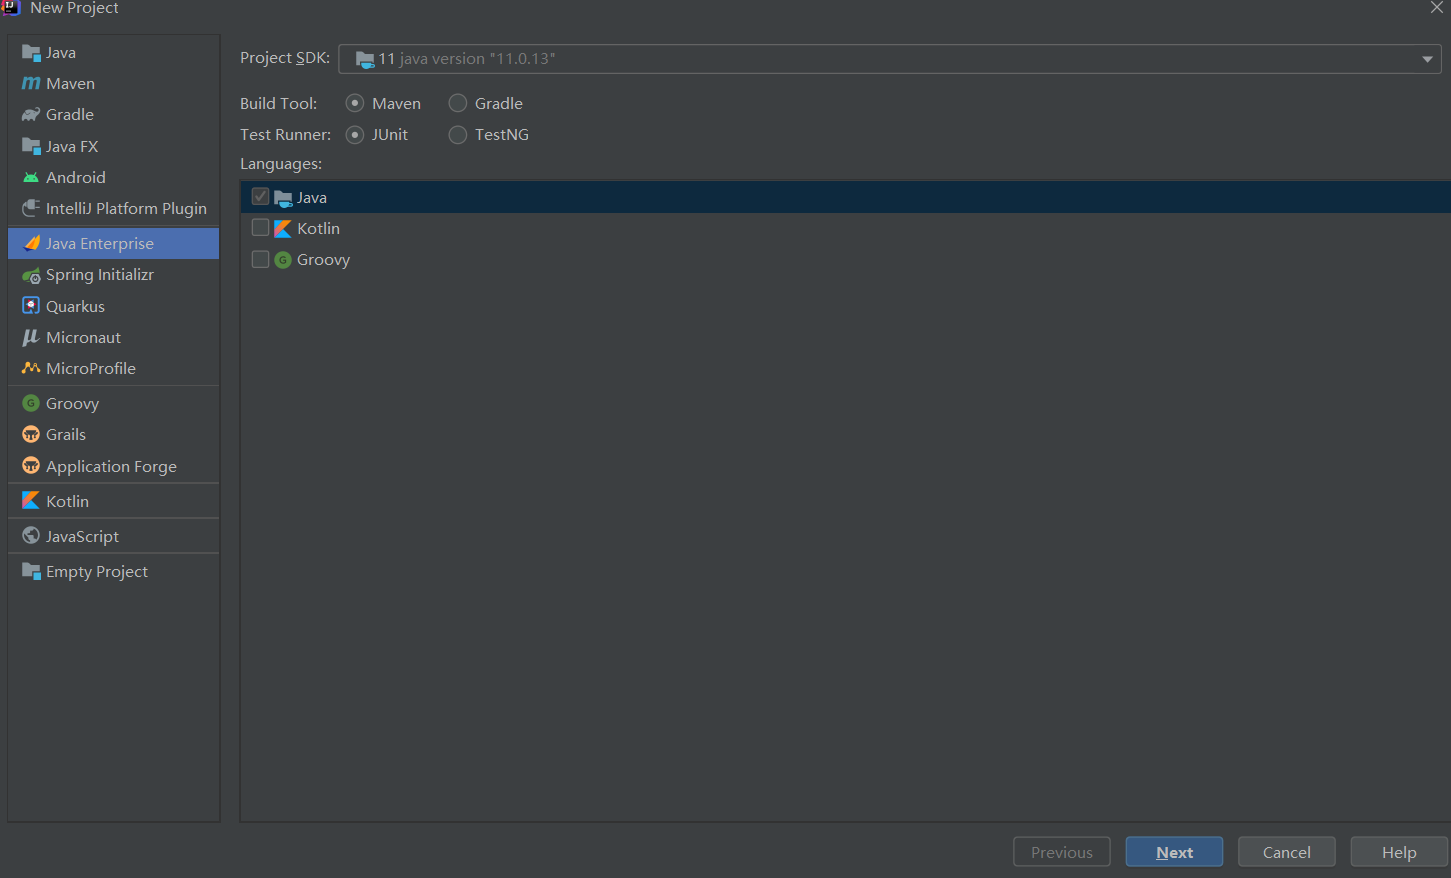This screenshot has width=1451, height=878.
Task: Click the MicroProfile icon
Action: coord(31,368)
